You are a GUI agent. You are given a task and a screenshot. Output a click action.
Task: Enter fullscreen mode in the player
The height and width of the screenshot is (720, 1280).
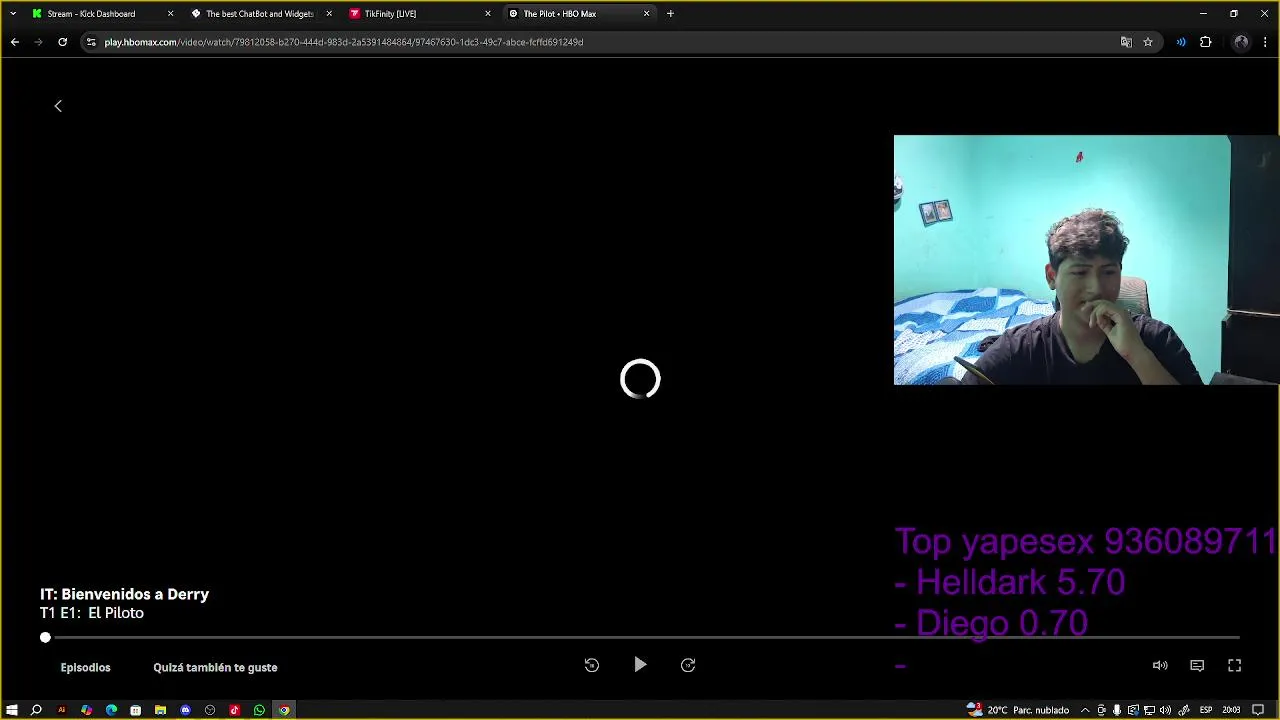pos(1235,665)
